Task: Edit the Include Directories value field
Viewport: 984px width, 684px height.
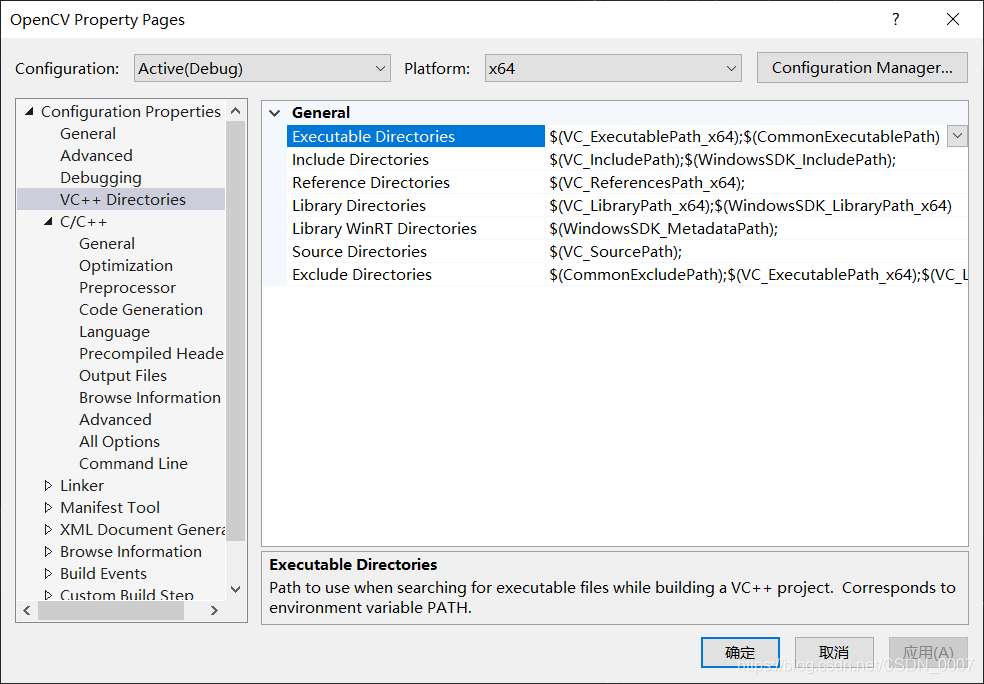Action: click(x=756, y=159)
